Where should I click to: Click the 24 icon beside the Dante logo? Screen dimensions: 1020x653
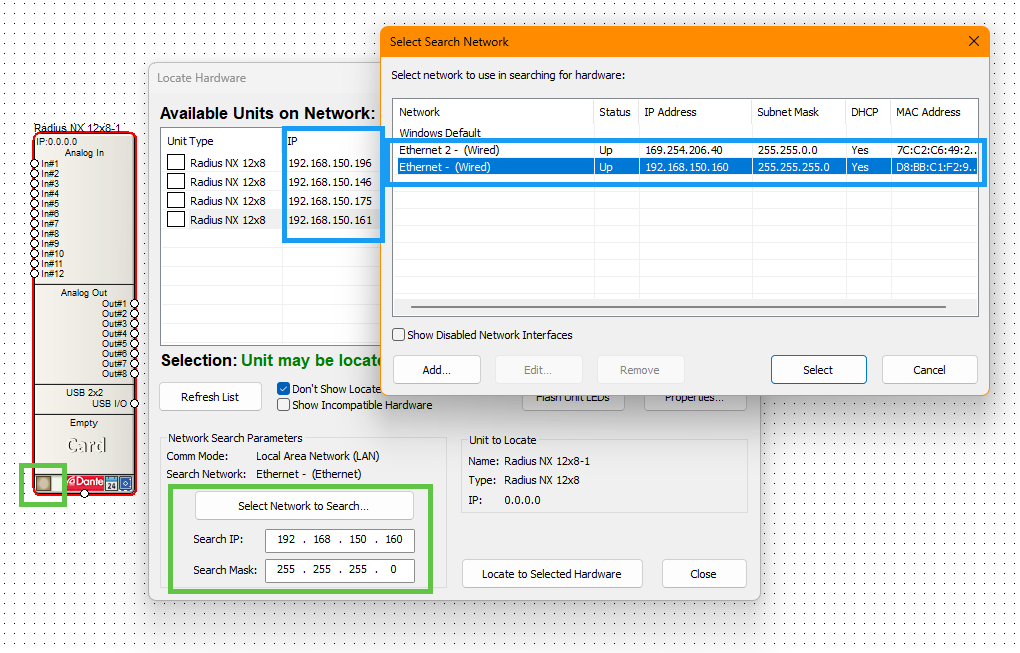click(x=112, y=484)
